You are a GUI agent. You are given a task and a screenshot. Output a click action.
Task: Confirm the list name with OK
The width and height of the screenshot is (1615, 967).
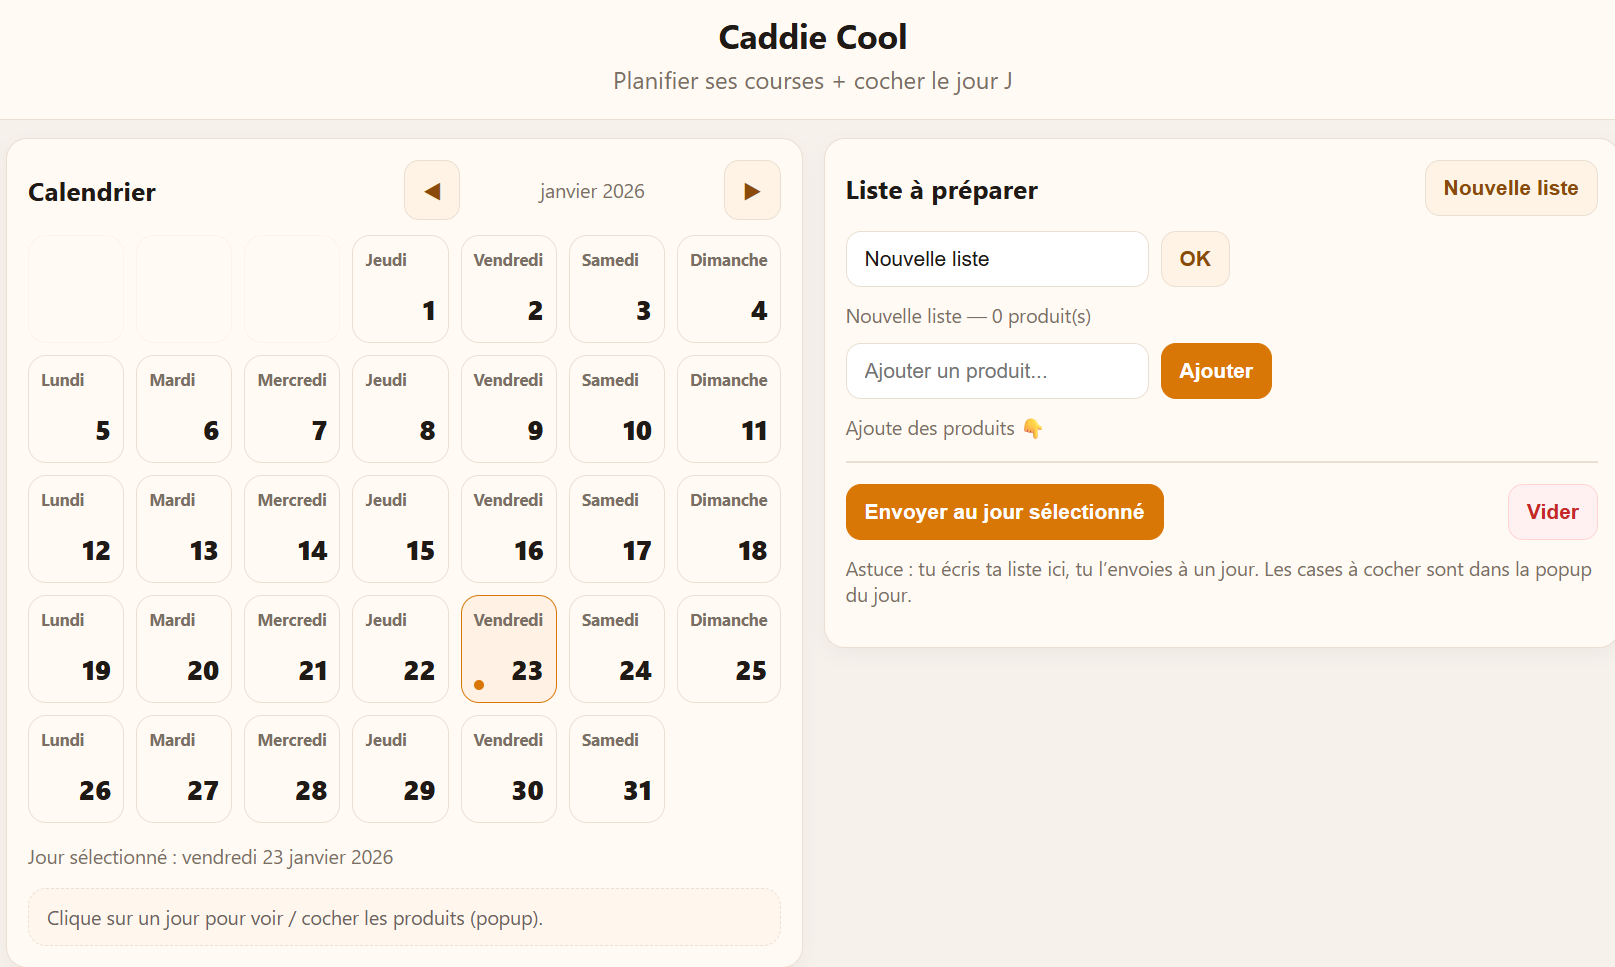1195,259
